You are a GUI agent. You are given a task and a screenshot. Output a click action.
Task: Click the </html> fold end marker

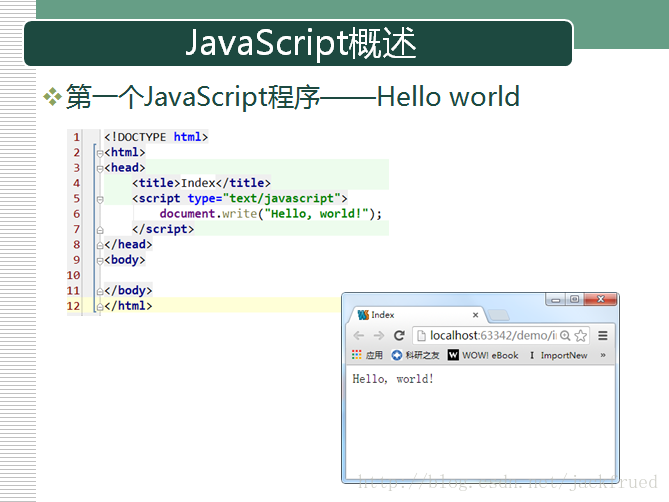coord(99,307)
